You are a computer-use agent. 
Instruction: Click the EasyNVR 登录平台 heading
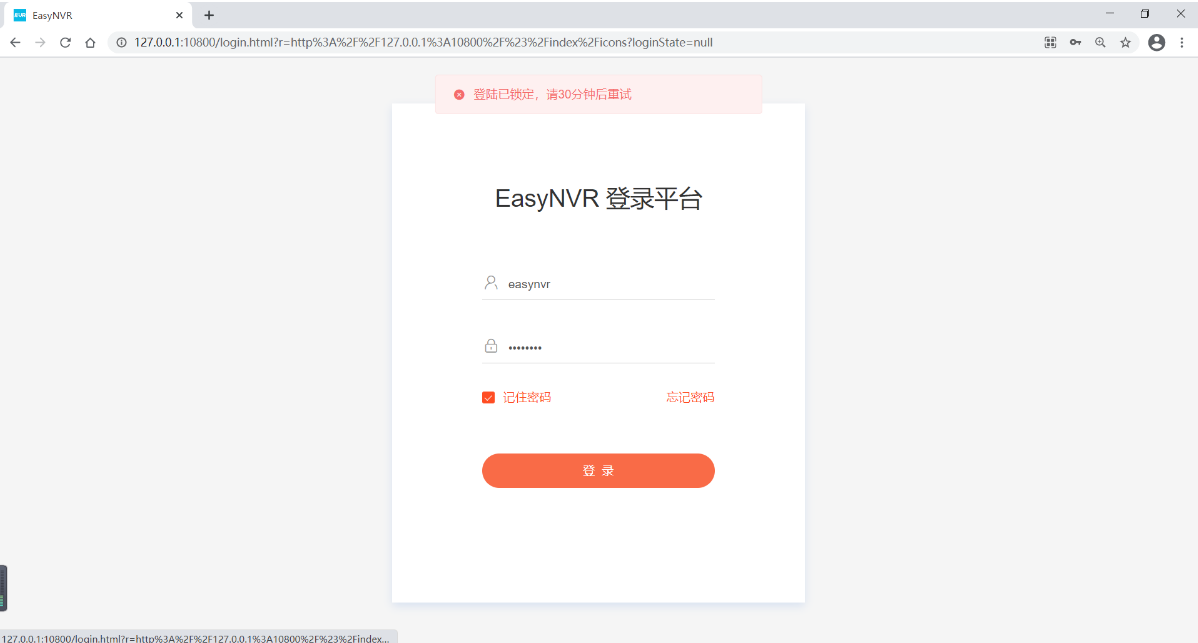coord(598,199)
